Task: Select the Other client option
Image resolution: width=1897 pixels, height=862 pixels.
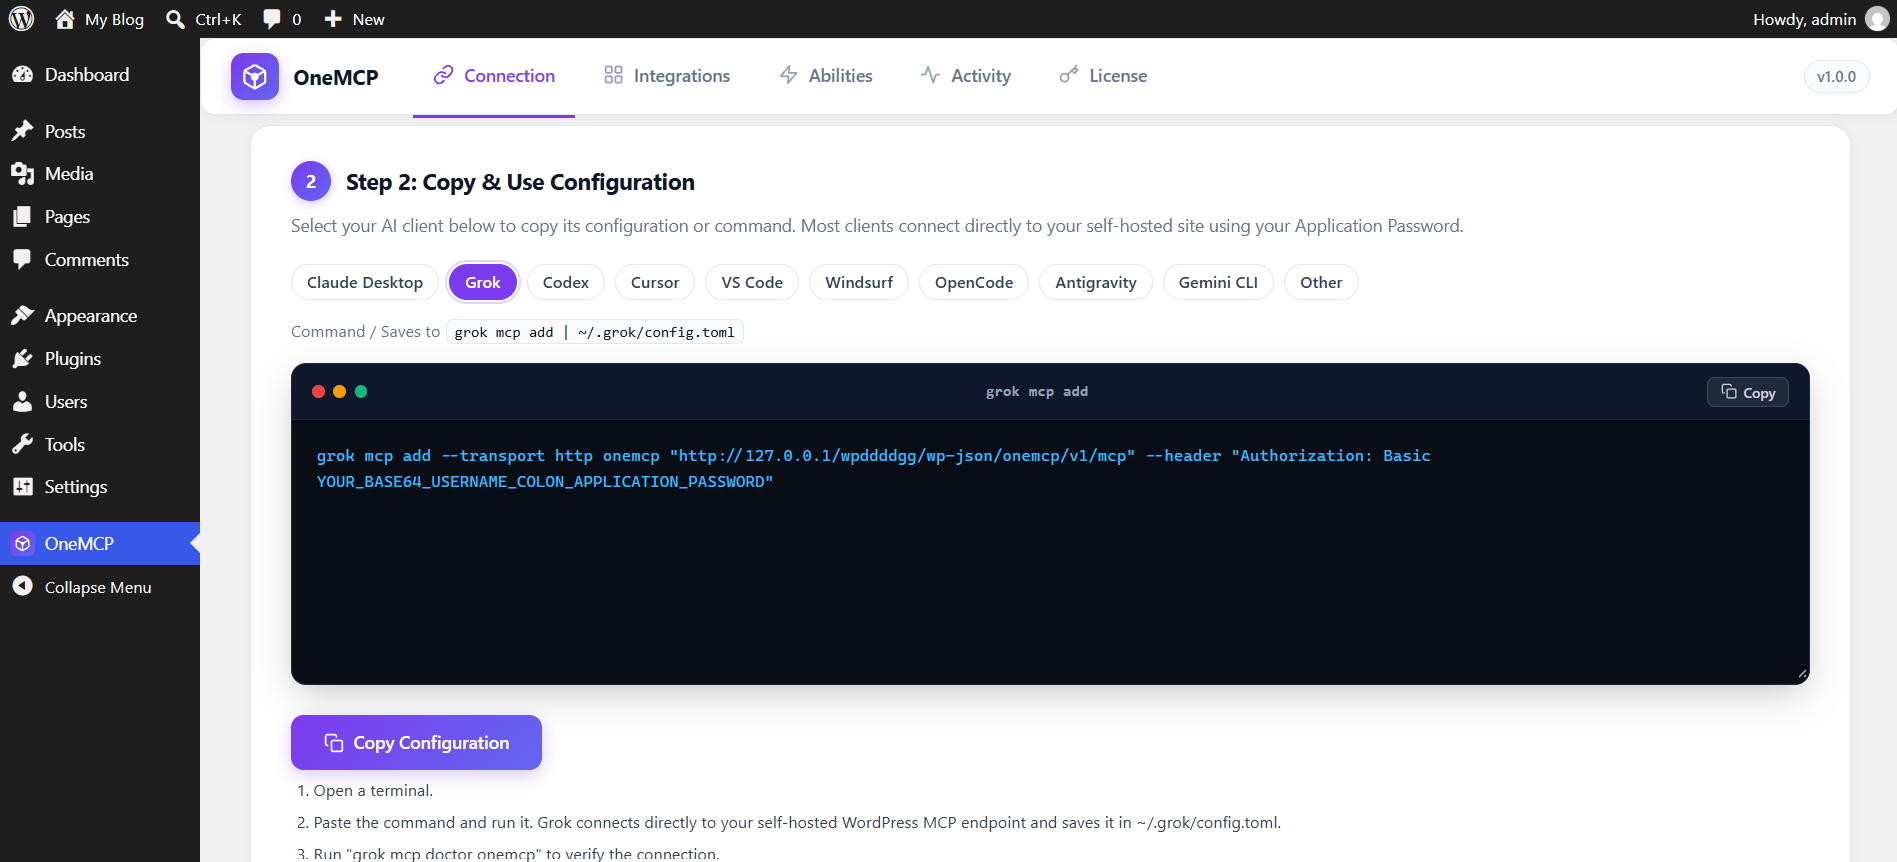Action: point(1321,282)
